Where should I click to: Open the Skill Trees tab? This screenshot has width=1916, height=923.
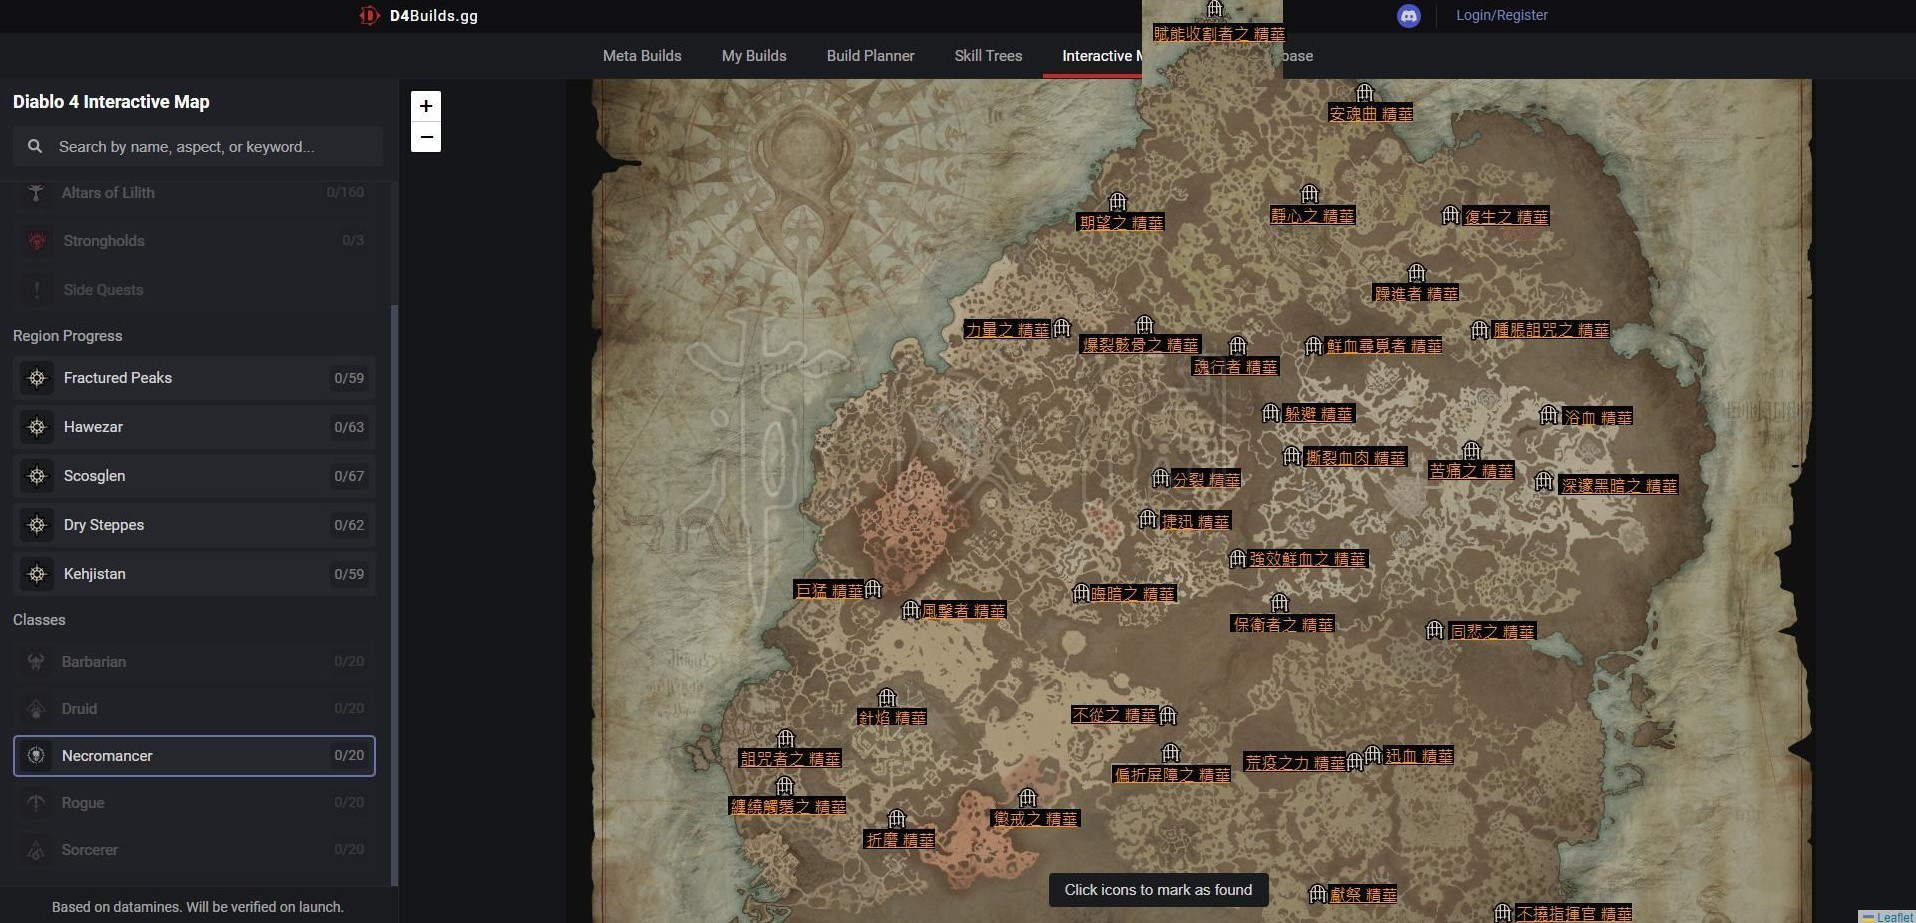988,56
